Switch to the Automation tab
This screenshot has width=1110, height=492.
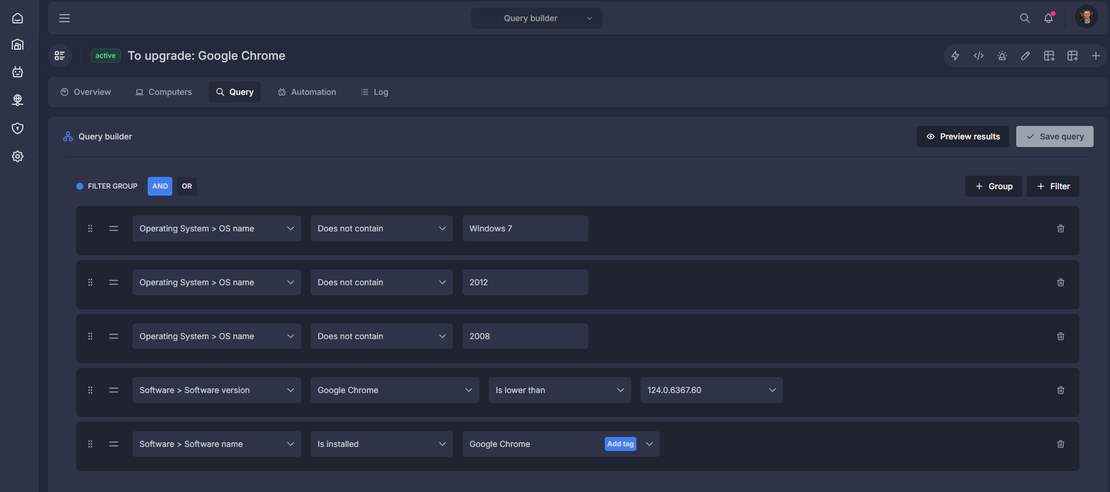point(307,92)
